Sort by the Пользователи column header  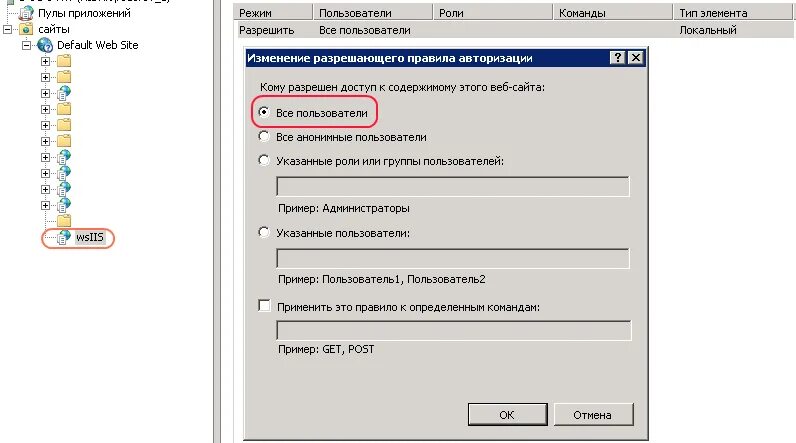click(373, 13)
